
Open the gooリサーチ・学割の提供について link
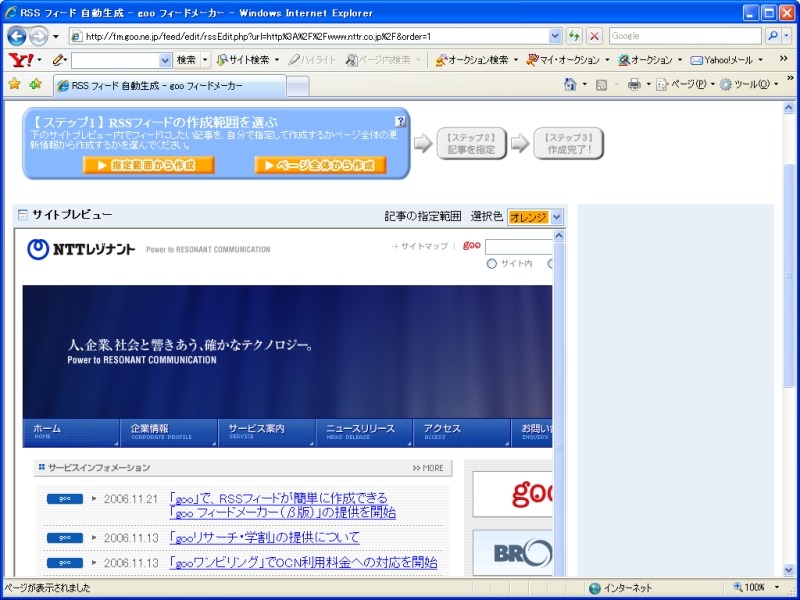click(264, 537)
